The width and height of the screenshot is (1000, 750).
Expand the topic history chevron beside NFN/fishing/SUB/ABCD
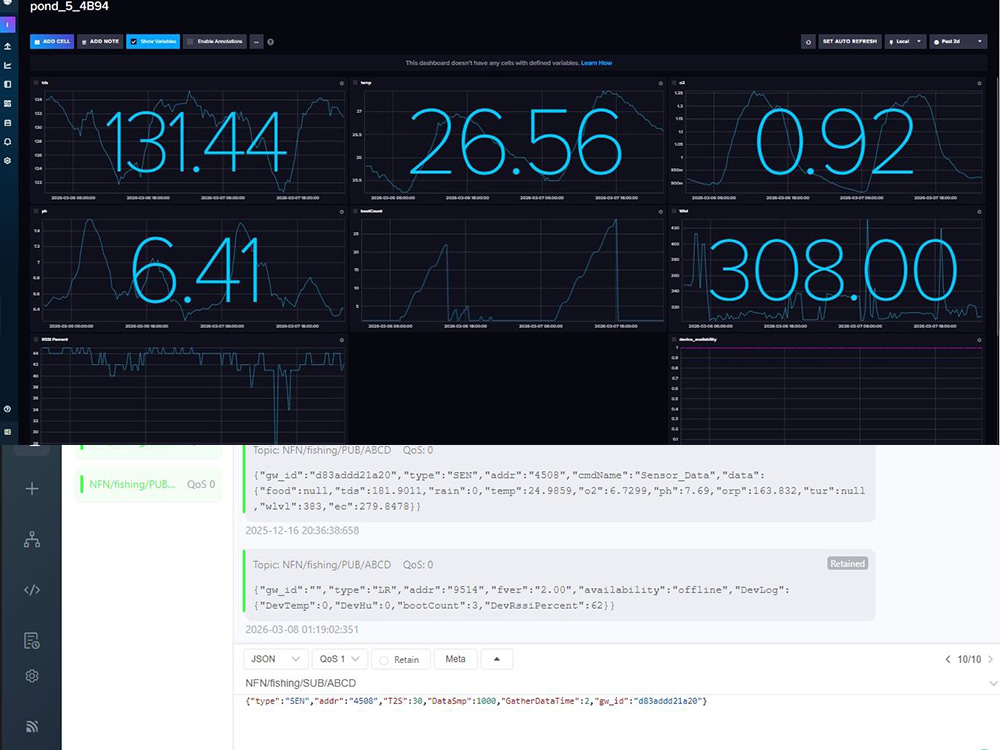(992, 683)
